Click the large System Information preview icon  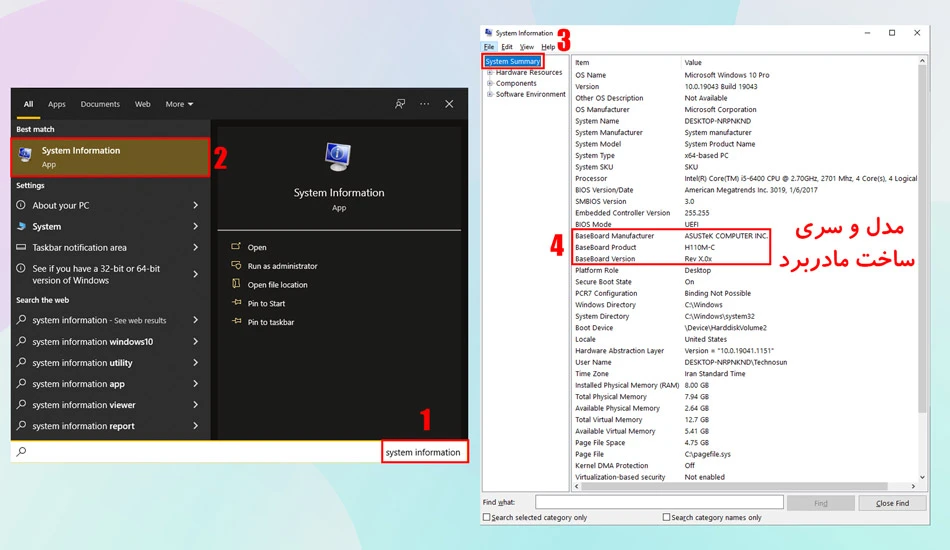338,156
